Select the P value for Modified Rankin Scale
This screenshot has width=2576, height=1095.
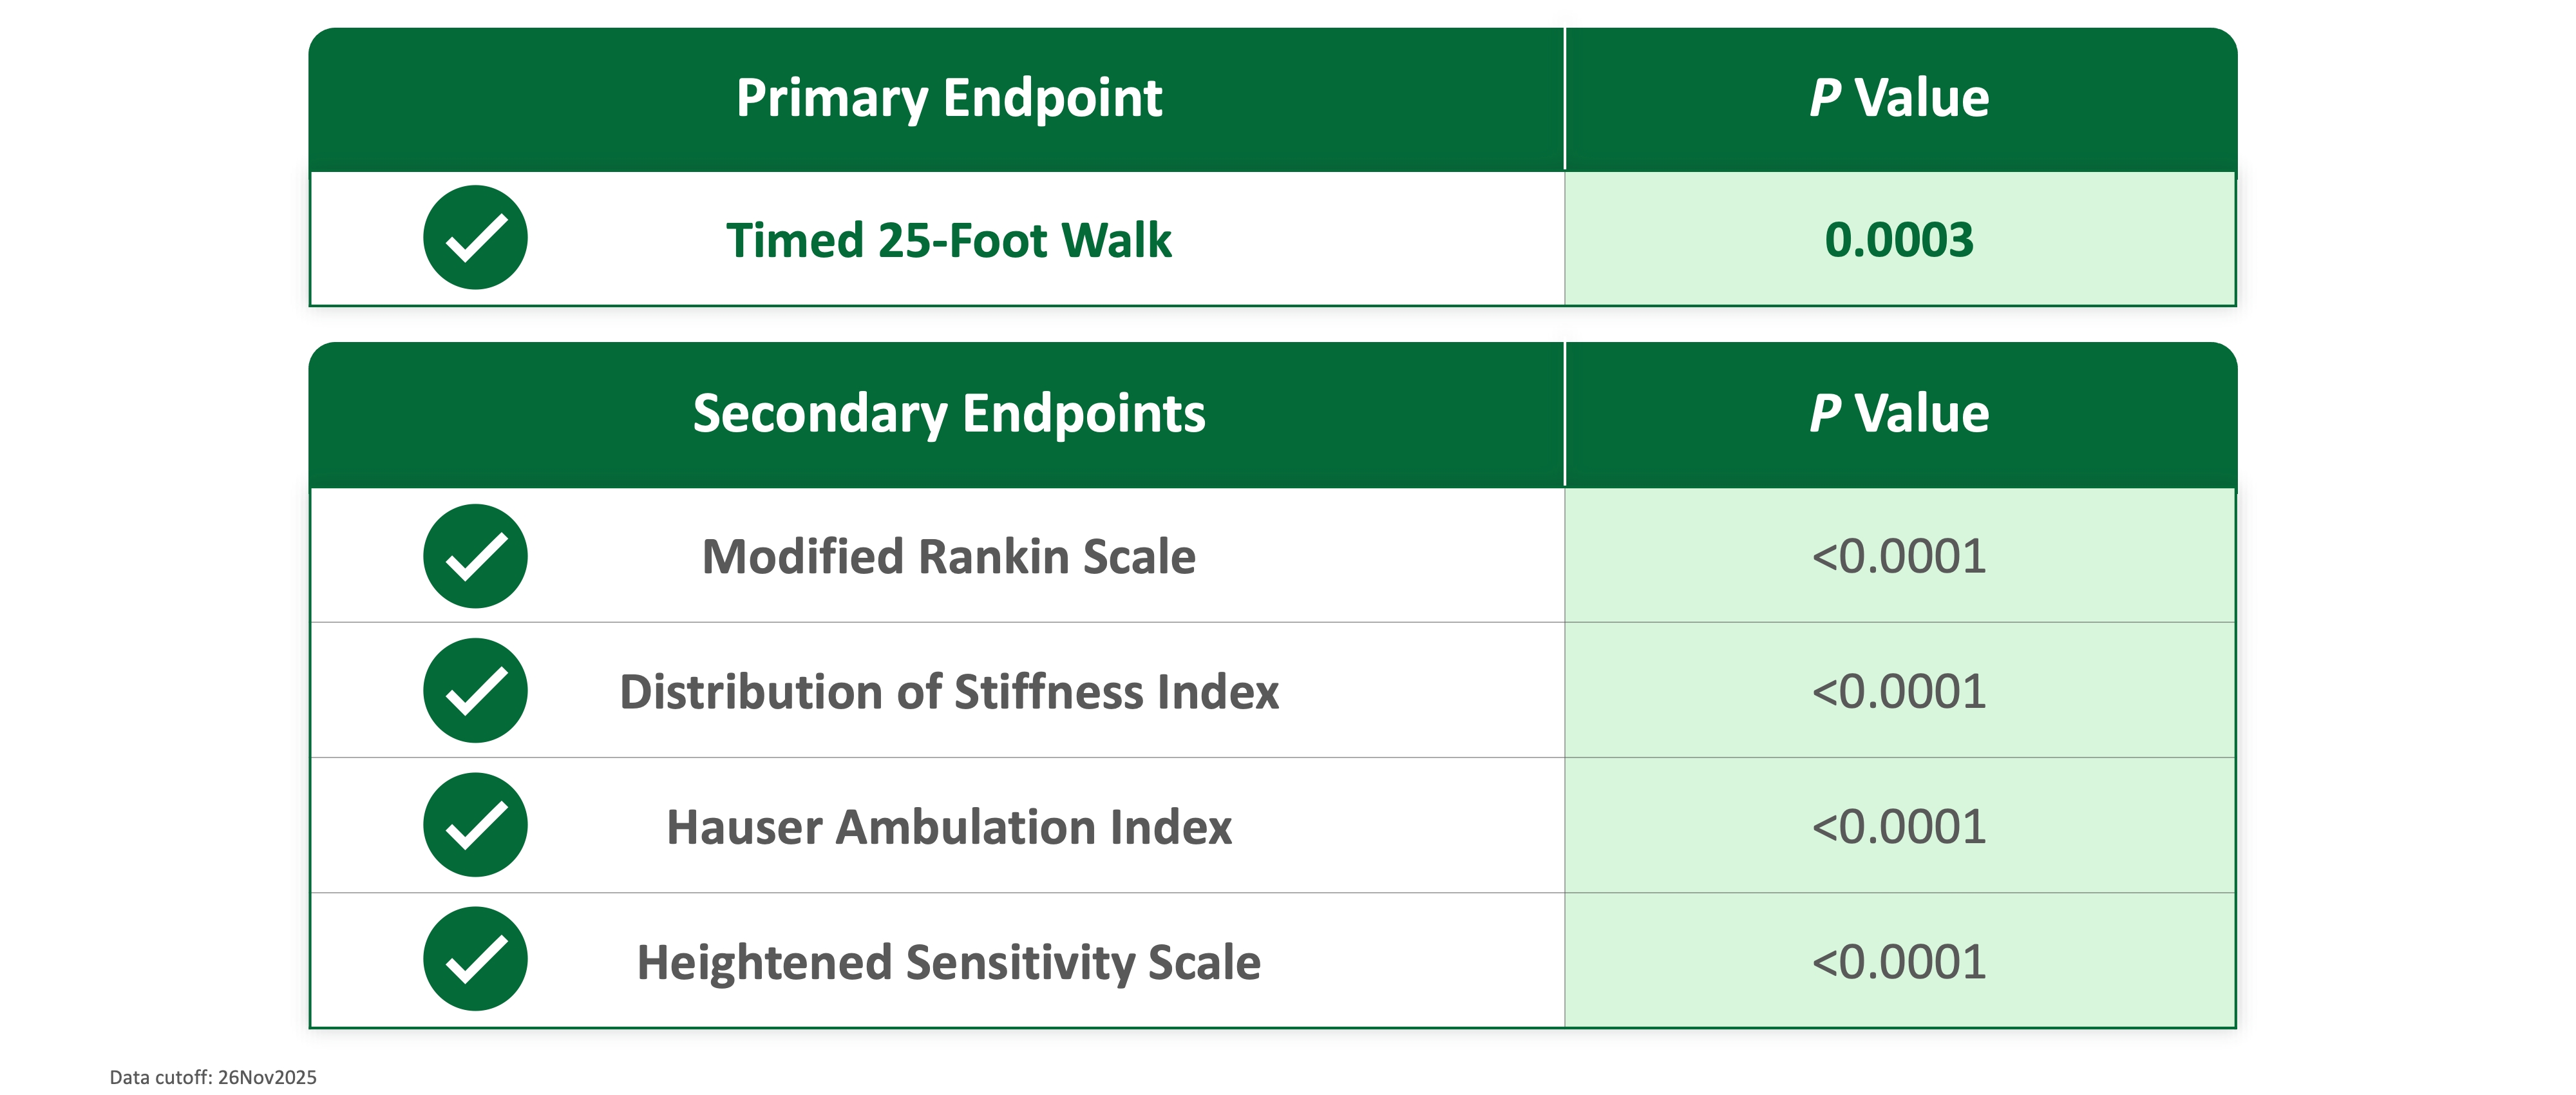(x=1899, y=557)
